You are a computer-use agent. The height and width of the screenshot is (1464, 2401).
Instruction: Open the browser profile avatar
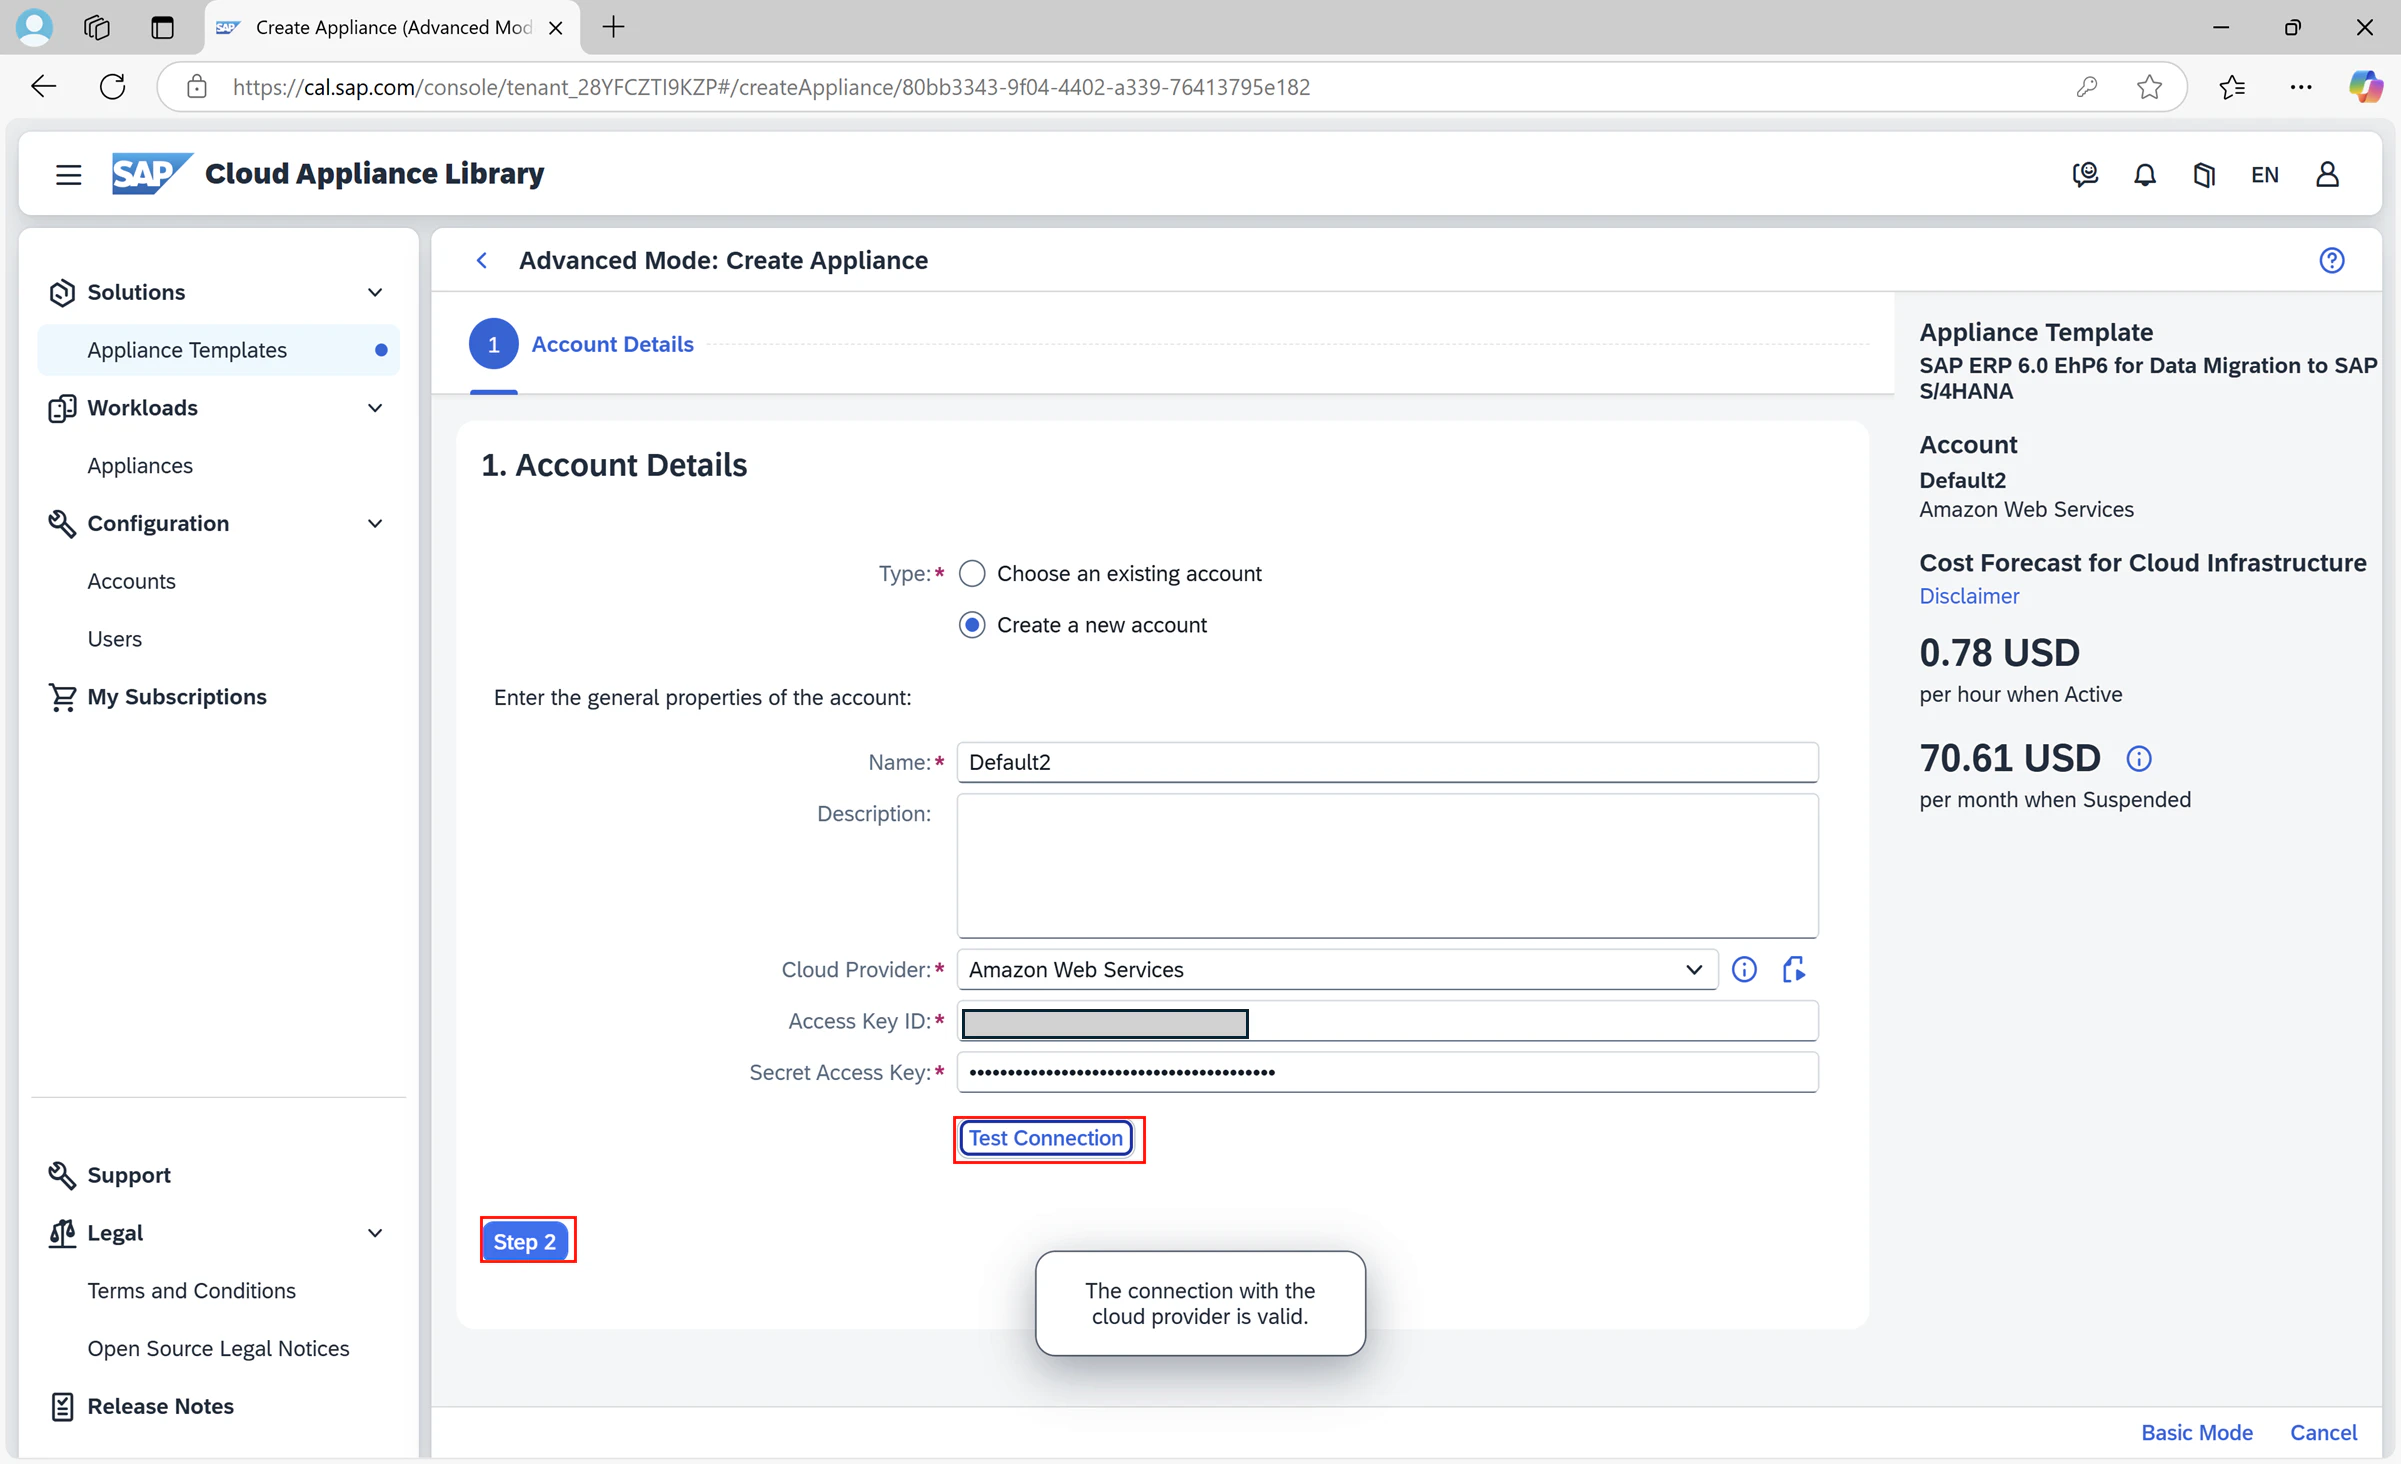pos(34,27)
